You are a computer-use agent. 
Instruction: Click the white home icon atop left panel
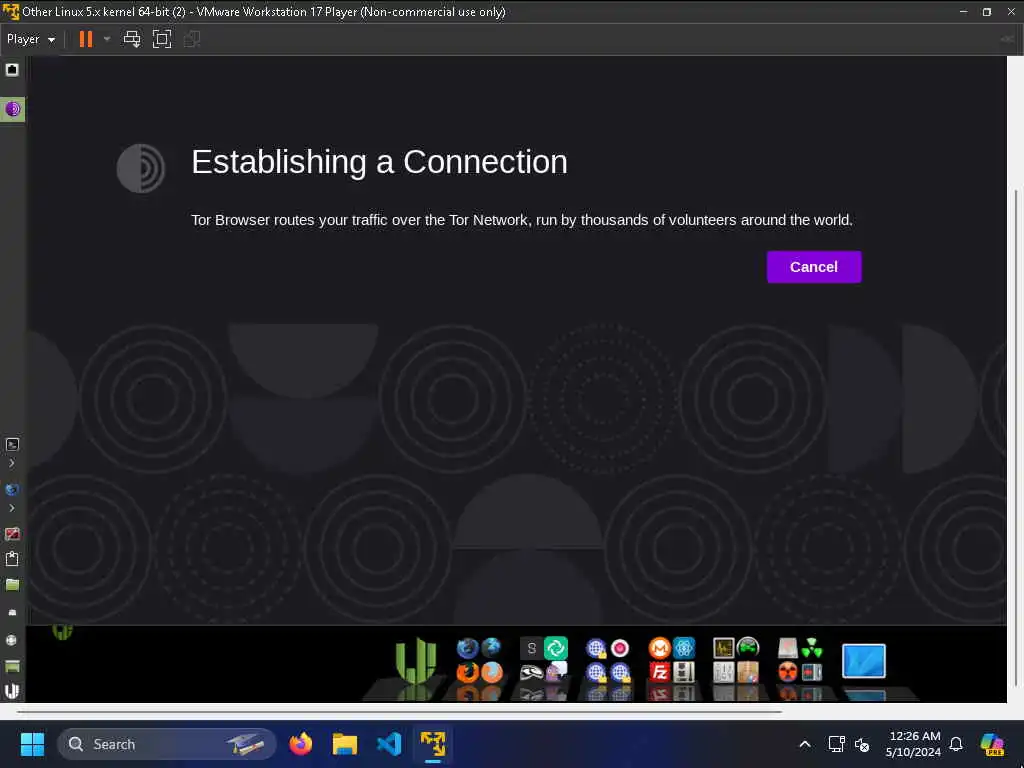tap(12, 69)
